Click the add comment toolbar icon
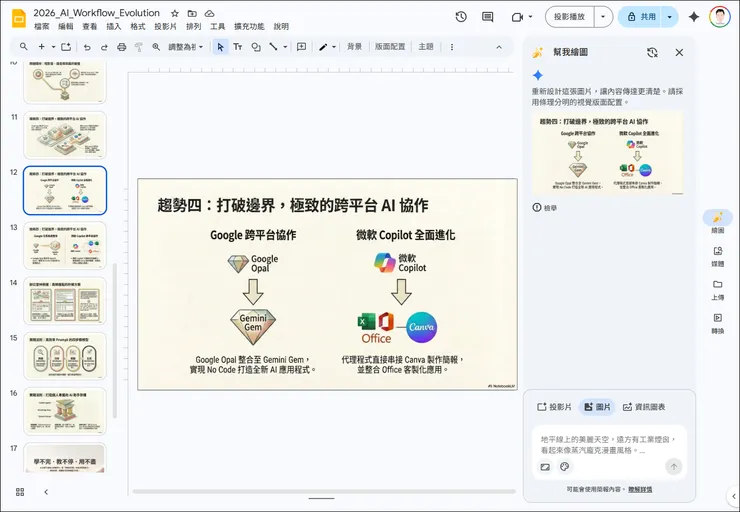Image resolution: width=740 pixels, height=512 pixels. (x=301, y=47)
